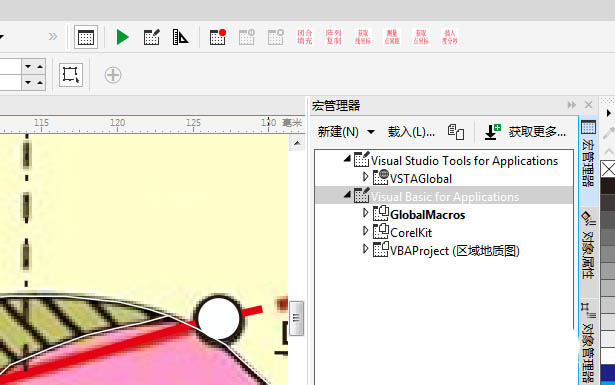Select the free transform tool icon

[71, 74]
